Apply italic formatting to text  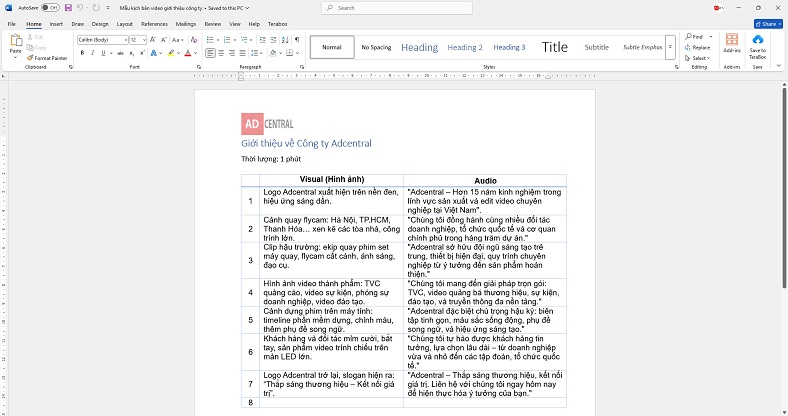pyautogui.click(x=92, y=52)
